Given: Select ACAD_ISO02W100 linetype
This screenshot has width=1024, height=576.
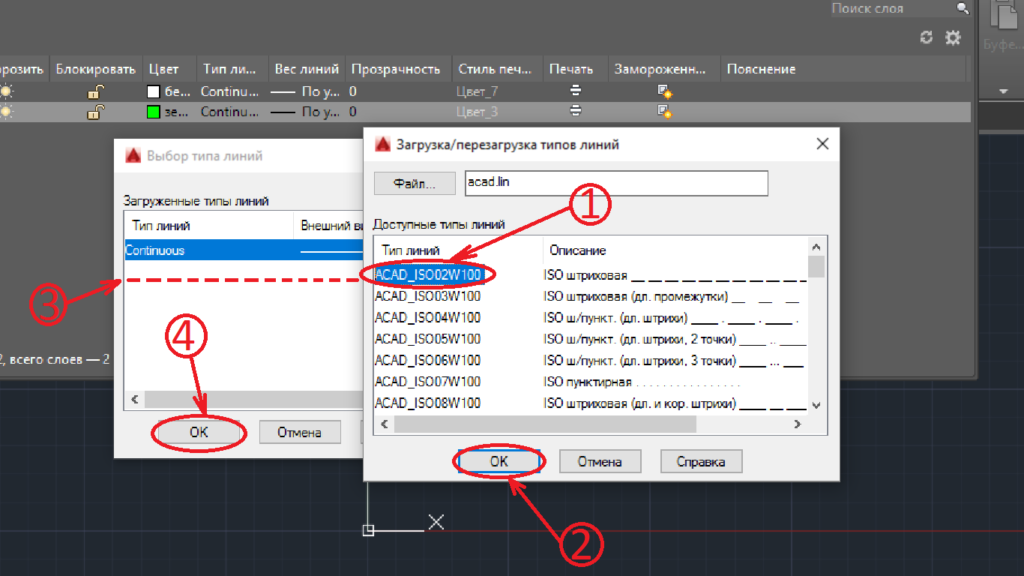Looking at the screenshot, I should (x=428, y=274).
